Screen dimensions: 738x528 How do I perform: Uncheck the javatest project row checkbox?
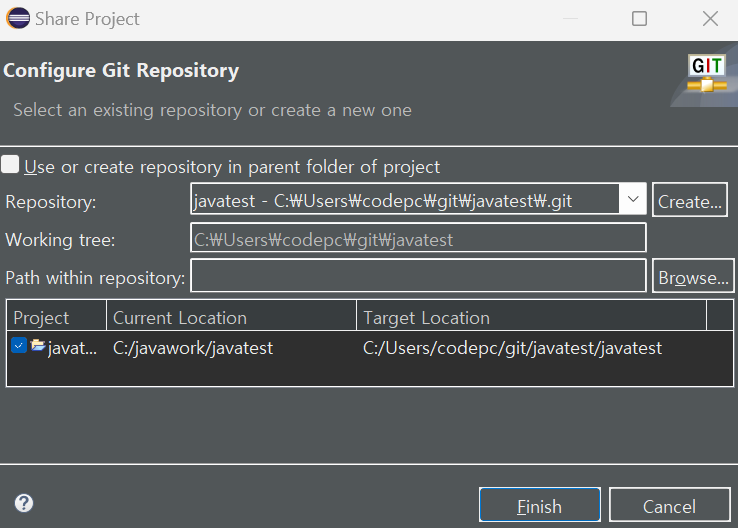coord(19,346)
